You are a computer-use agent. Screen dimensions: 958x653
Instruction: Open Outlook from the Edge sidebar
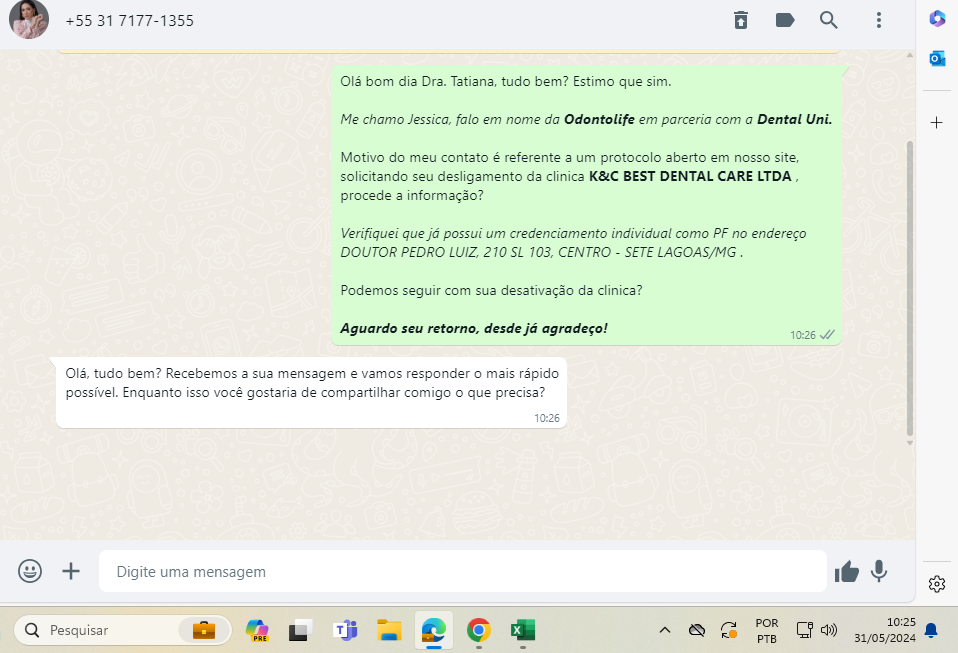coord(937,59)
